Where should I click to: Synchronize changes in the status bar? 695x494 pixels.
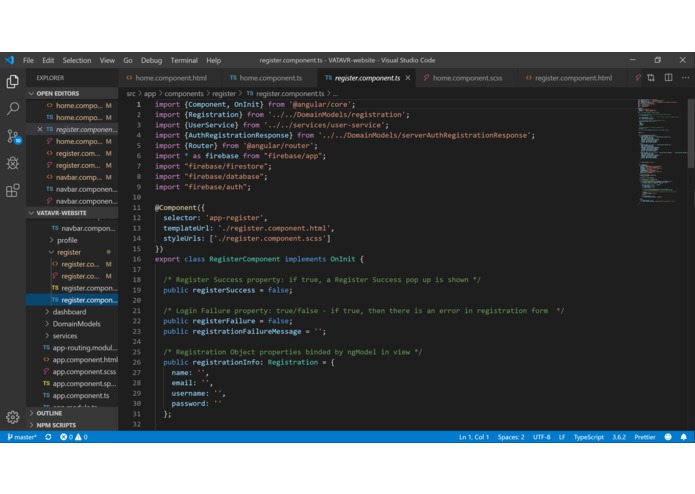(x=48, y=437)
